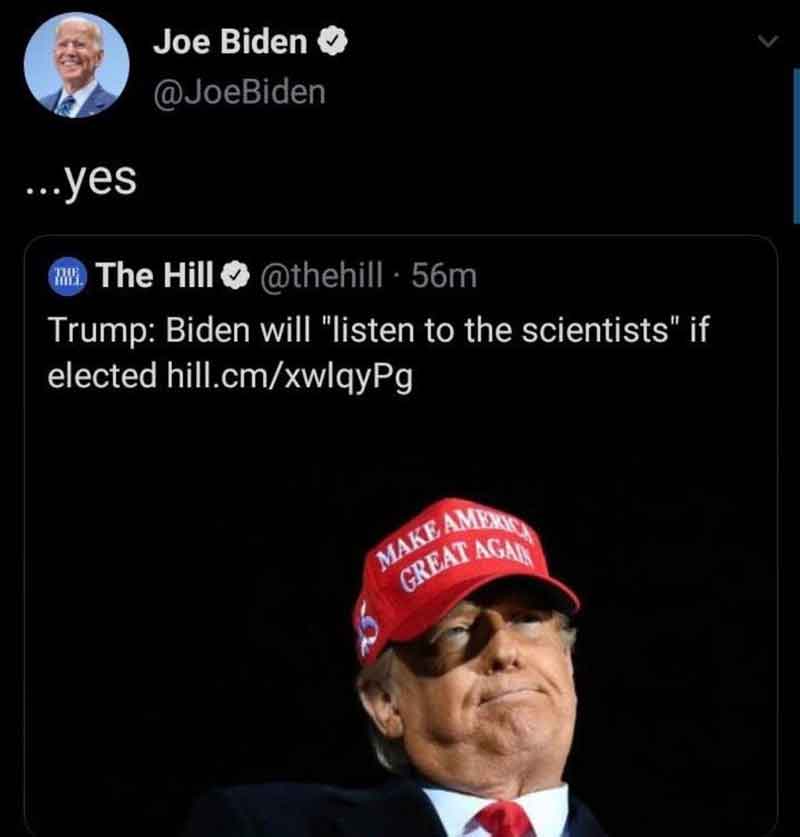Image resolution: width=800 pixels, height=837 pixels.
Task: Open the 56m timestamp
Action: (x=444, y=276)
